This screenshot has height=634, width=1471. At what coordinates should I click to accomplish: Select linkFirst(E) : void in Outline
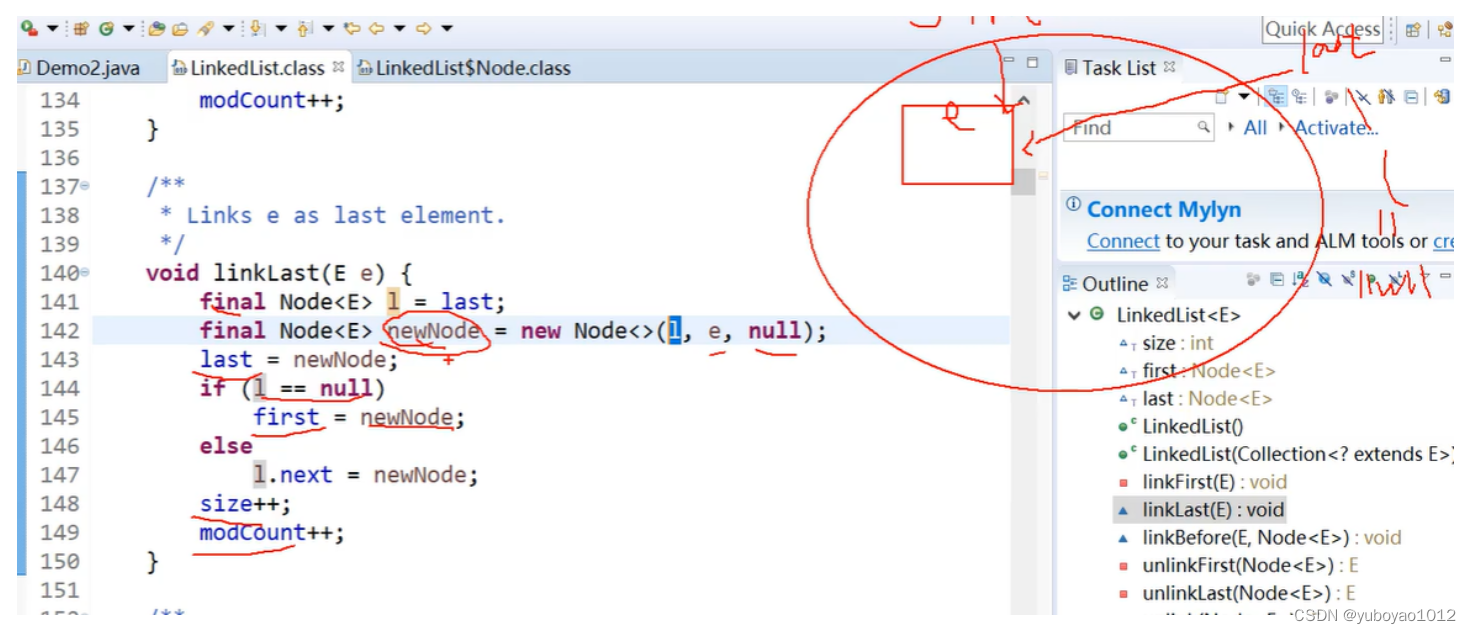click(x=1202, y=482)
